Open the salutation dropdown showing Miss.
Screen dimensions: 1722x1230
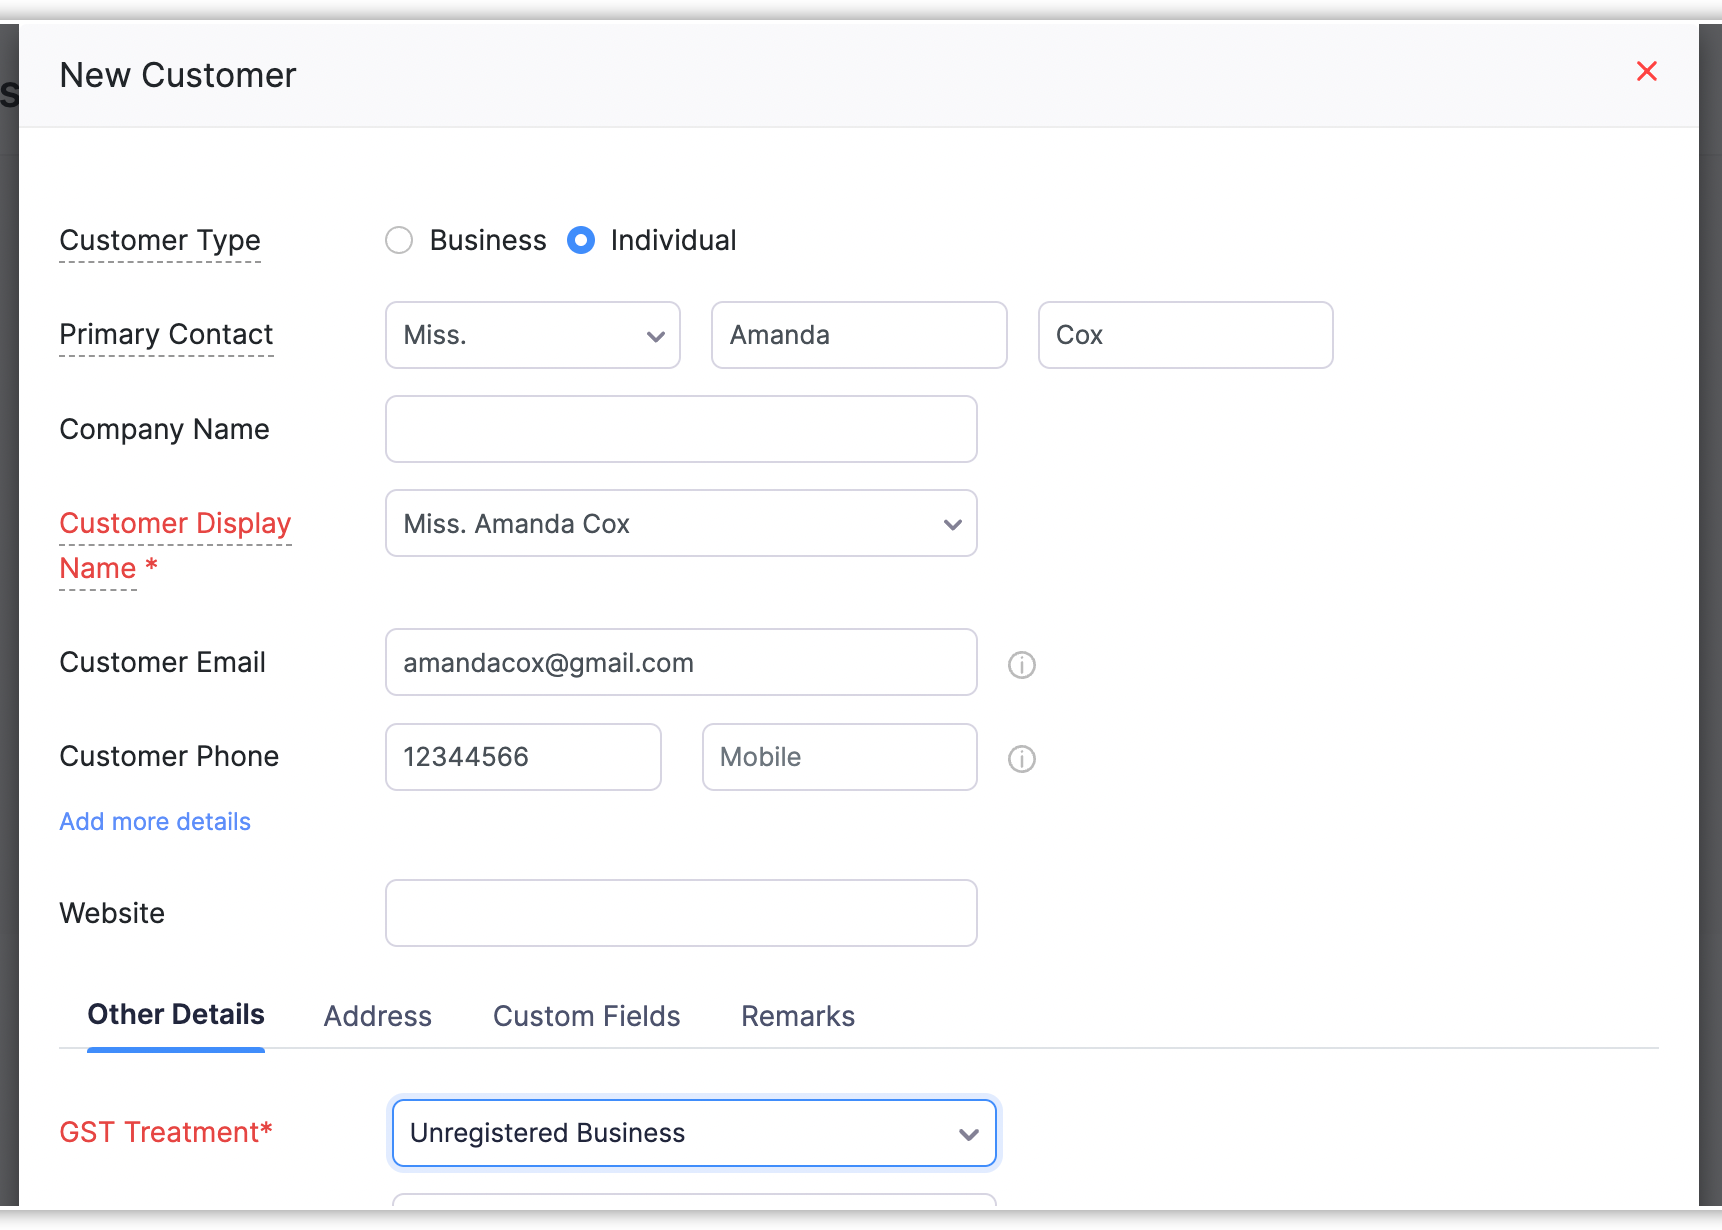tap(532, 335)
